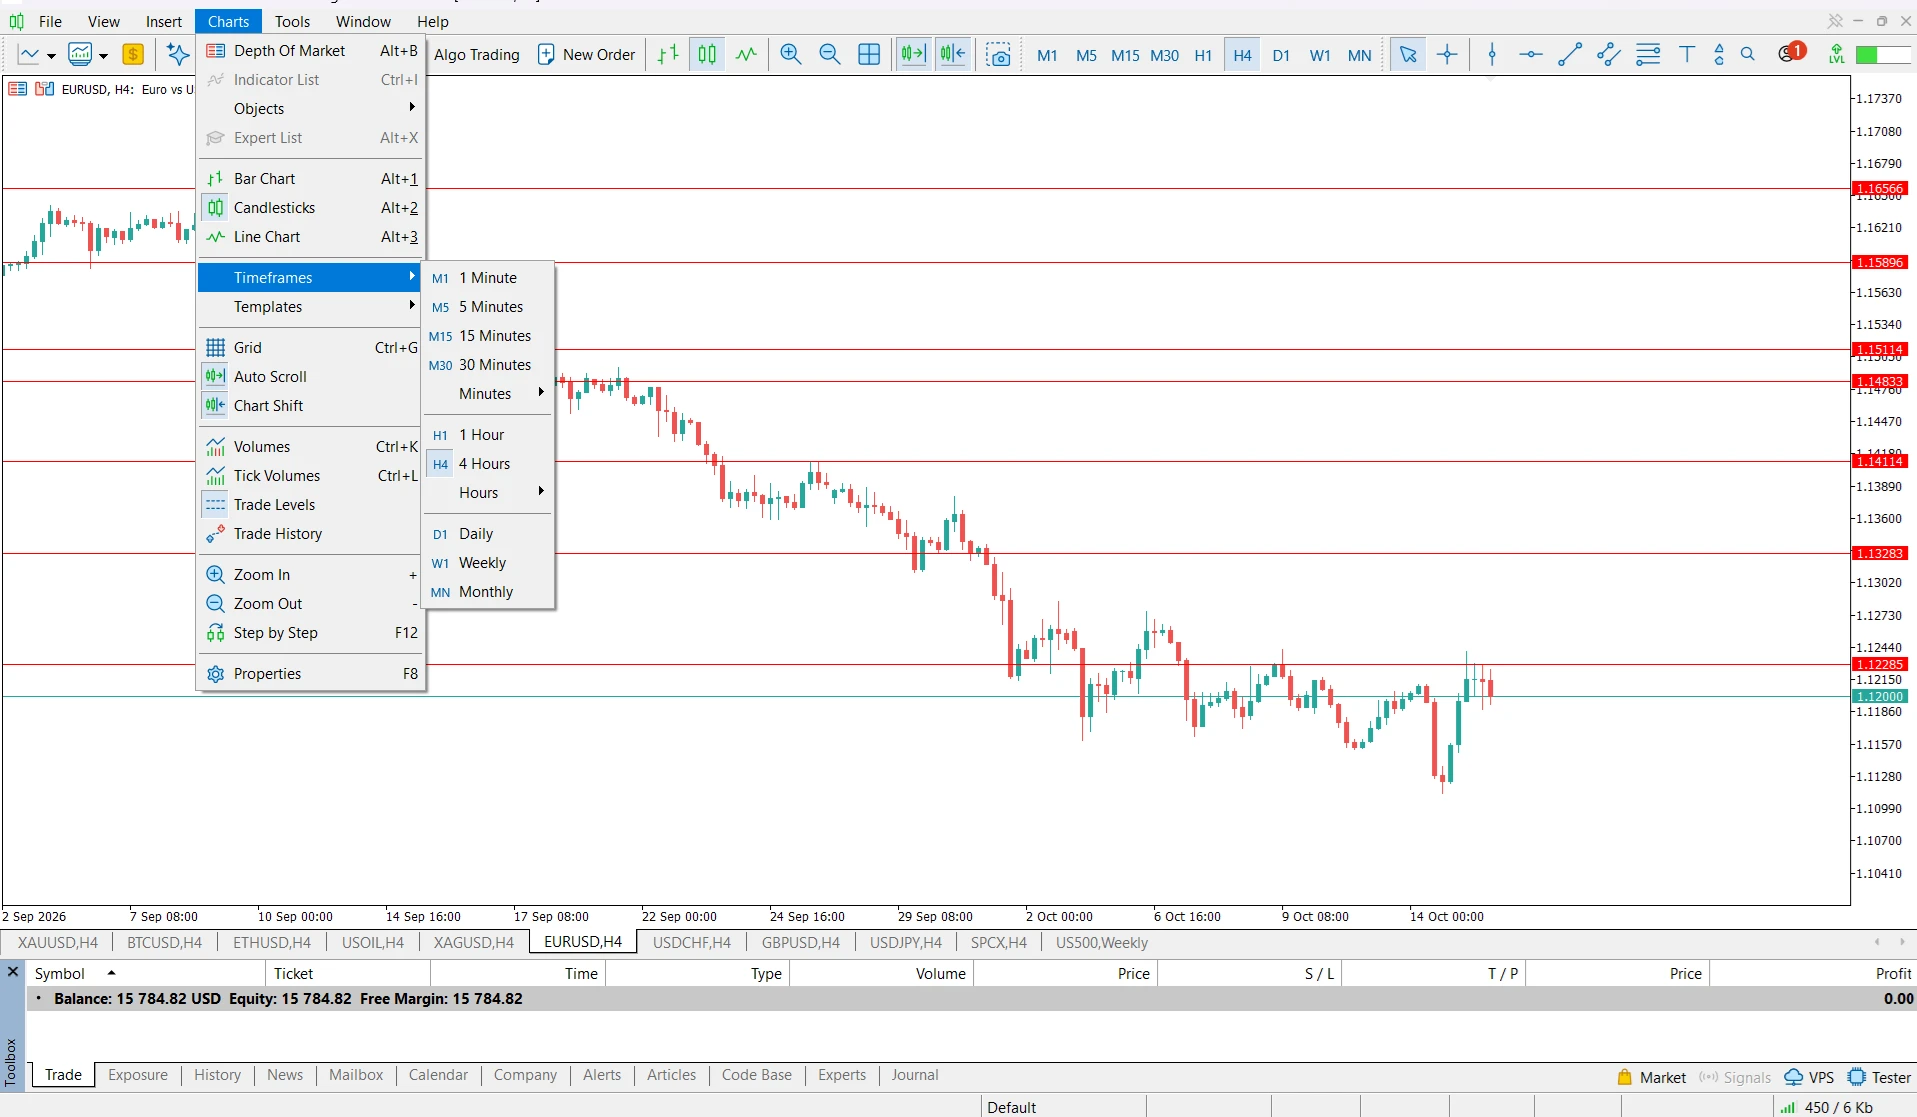Switch to the GBPUSD,H4 chart tab

click(800, 942)
